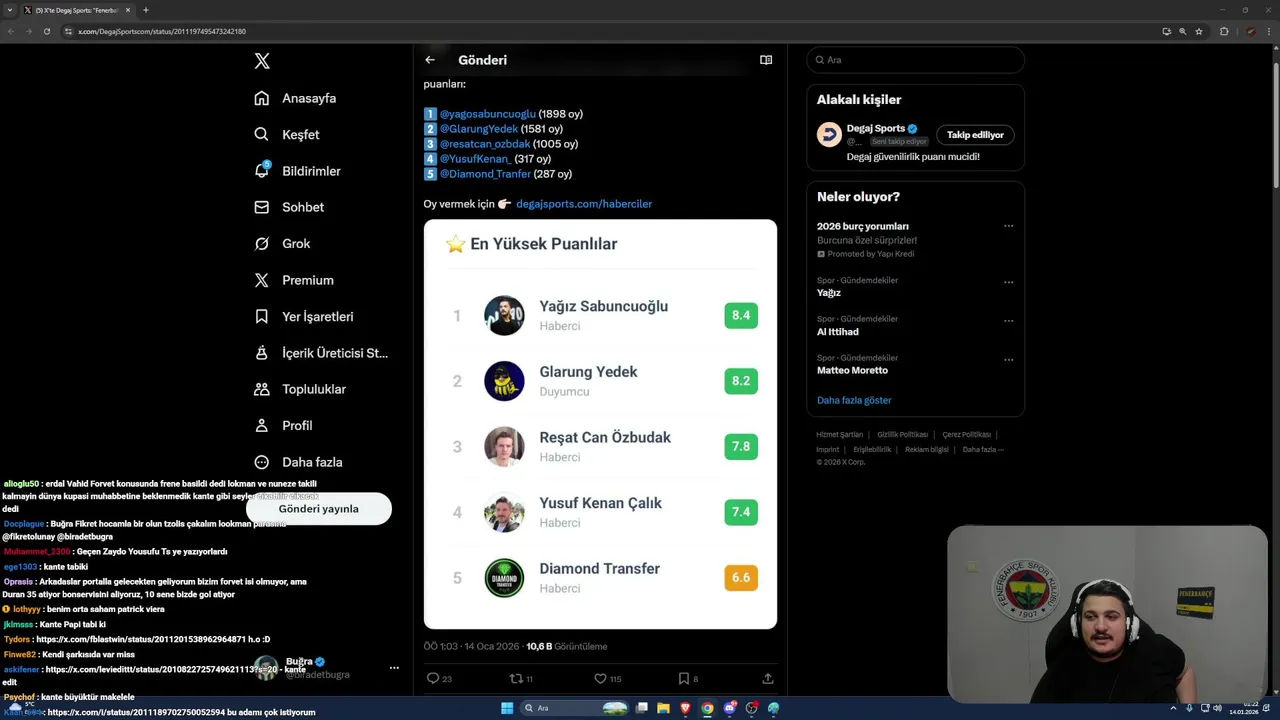Open degajsports.com/haberciler link
Image resolution: width=1280 pixels, height=720 pixels.
pyautogui.click(x=584, y=204)
